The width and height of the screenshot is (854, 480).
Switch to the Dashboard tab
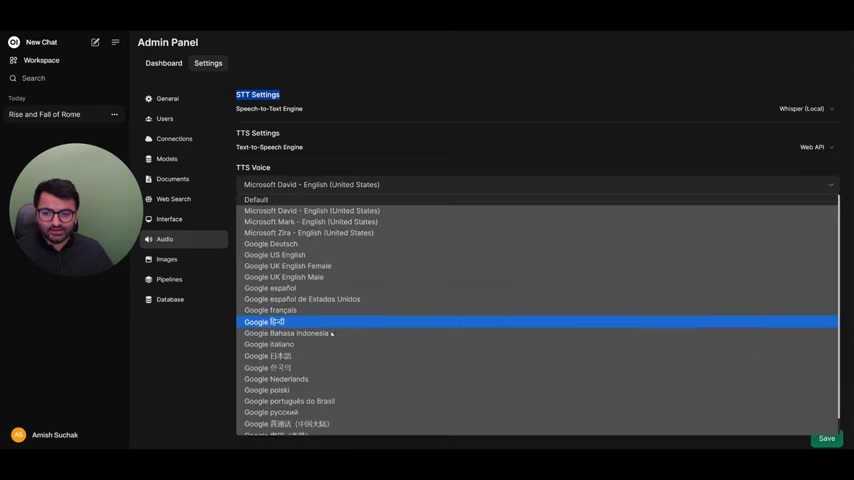coord(164,63)
